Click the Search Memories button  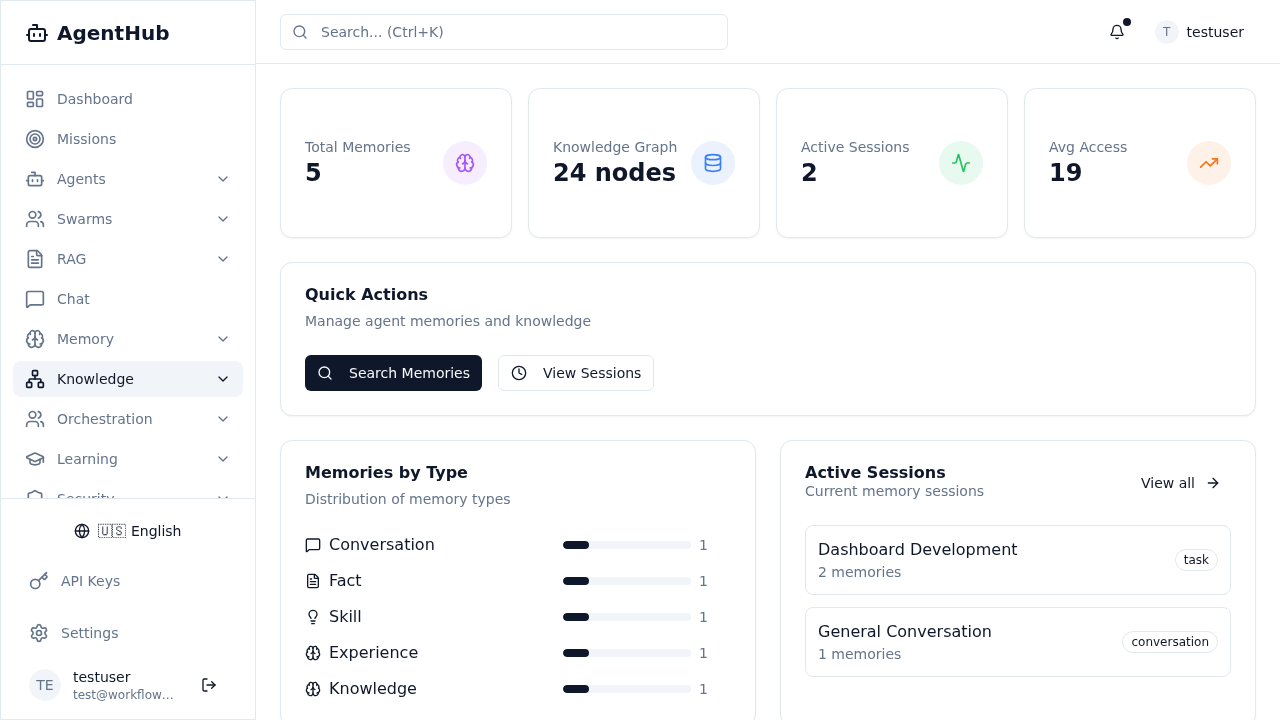(x=393, y=373)
